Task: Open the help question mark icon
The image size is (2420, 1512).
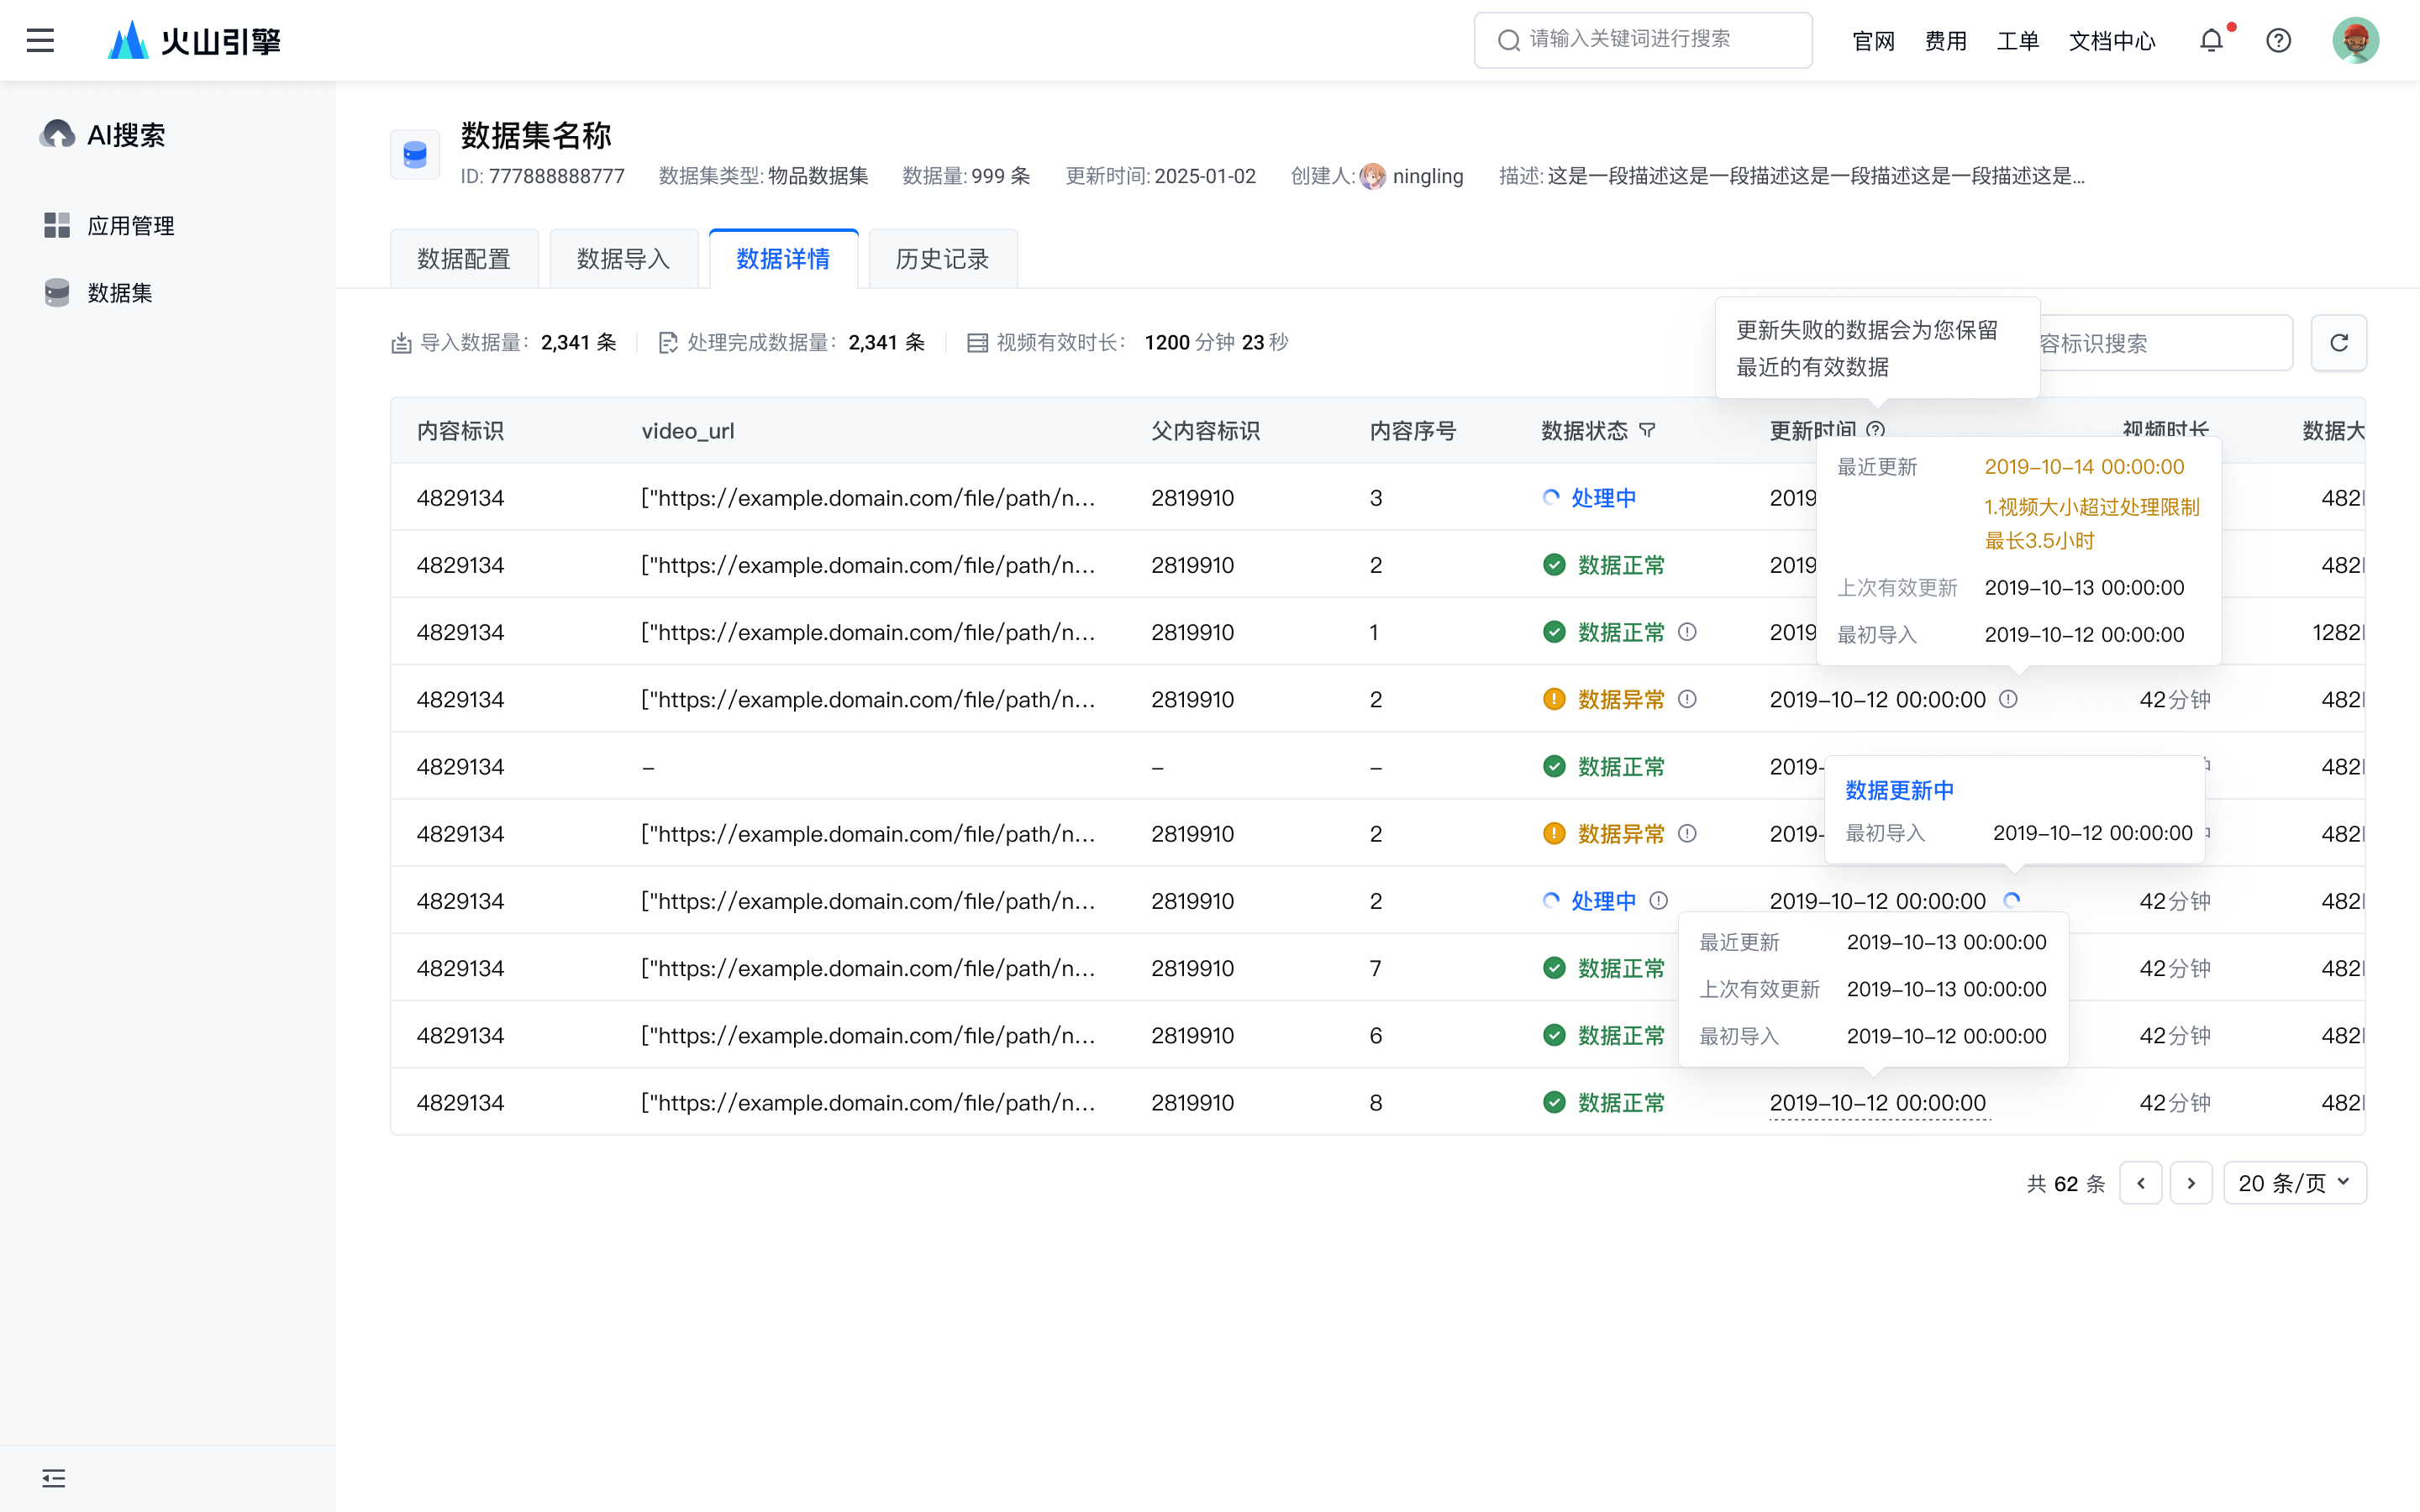Action: pyautogui.click(x=2278, y=40)
